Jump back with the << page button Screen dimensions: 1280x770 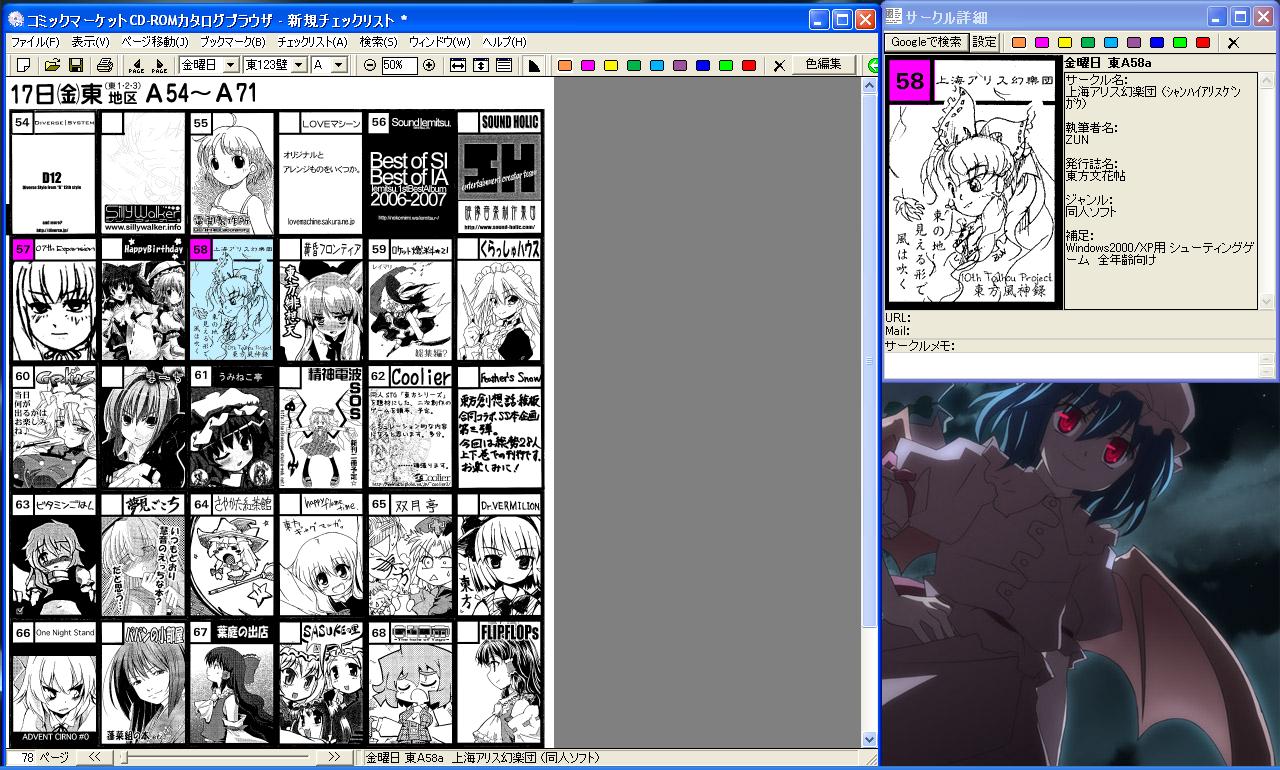(94, 758)
